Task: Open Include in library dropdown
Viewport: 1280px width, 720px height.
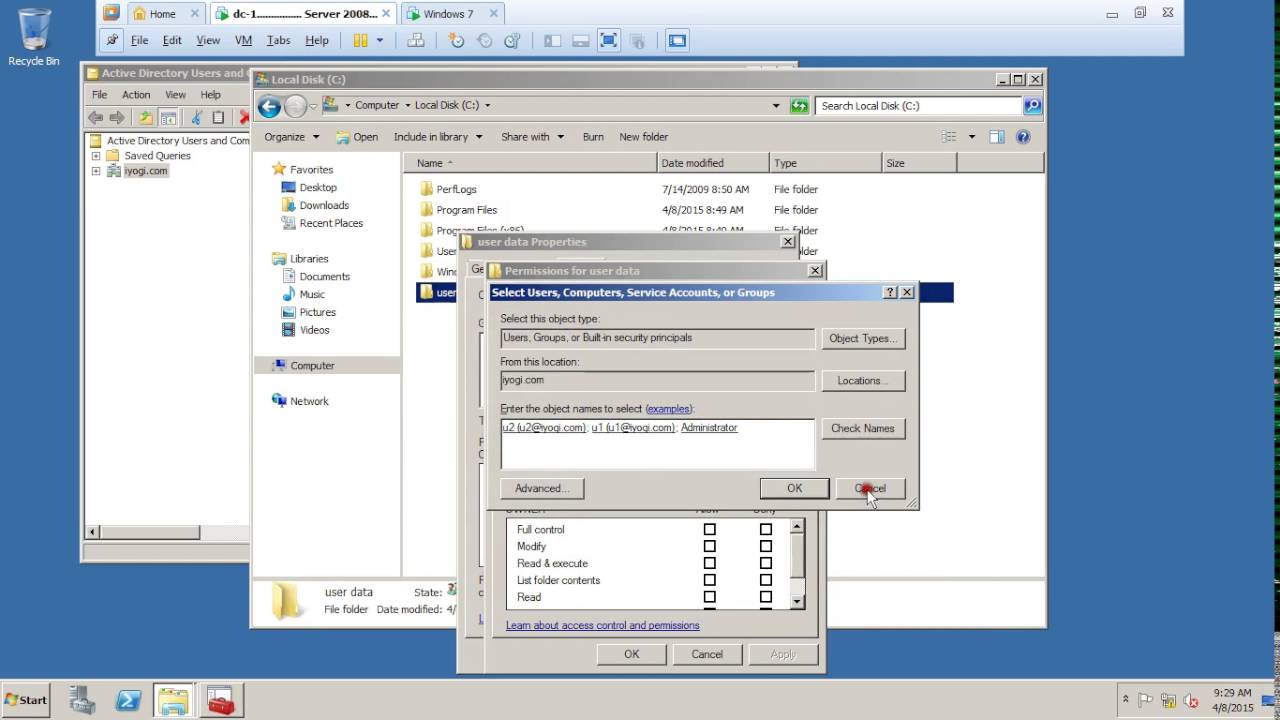Action: pyautogui.click(x=438, y=137)
